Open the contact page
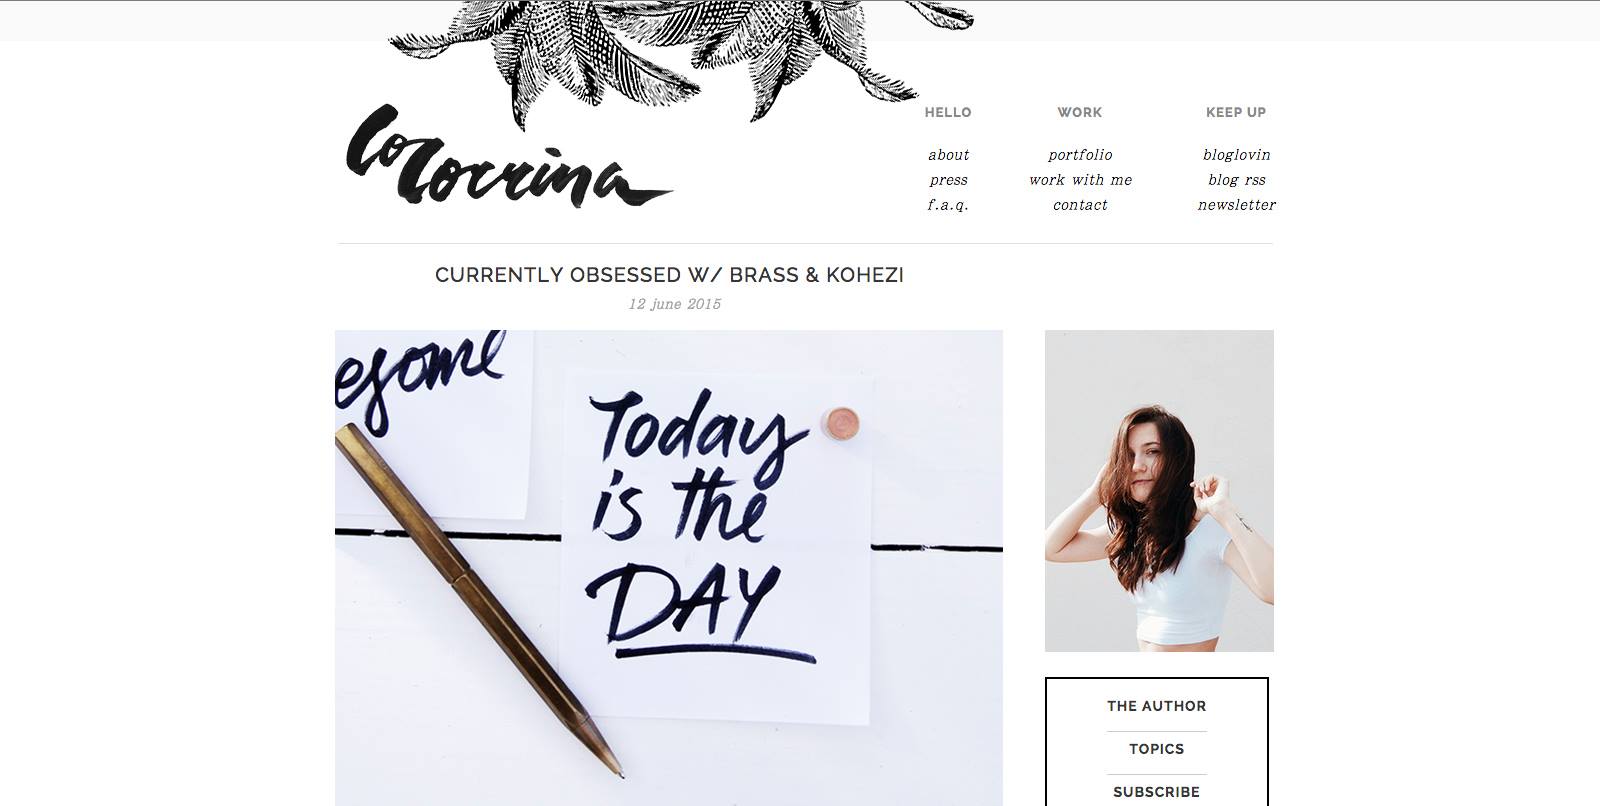Screen dimensions: 1600x806 (1080, 205)
